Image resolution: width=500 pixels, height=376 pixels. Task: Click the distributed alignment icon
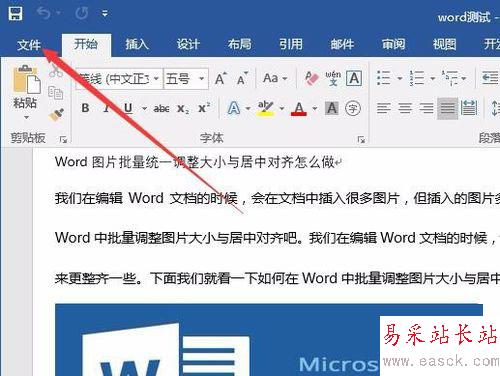click(469, 108)
